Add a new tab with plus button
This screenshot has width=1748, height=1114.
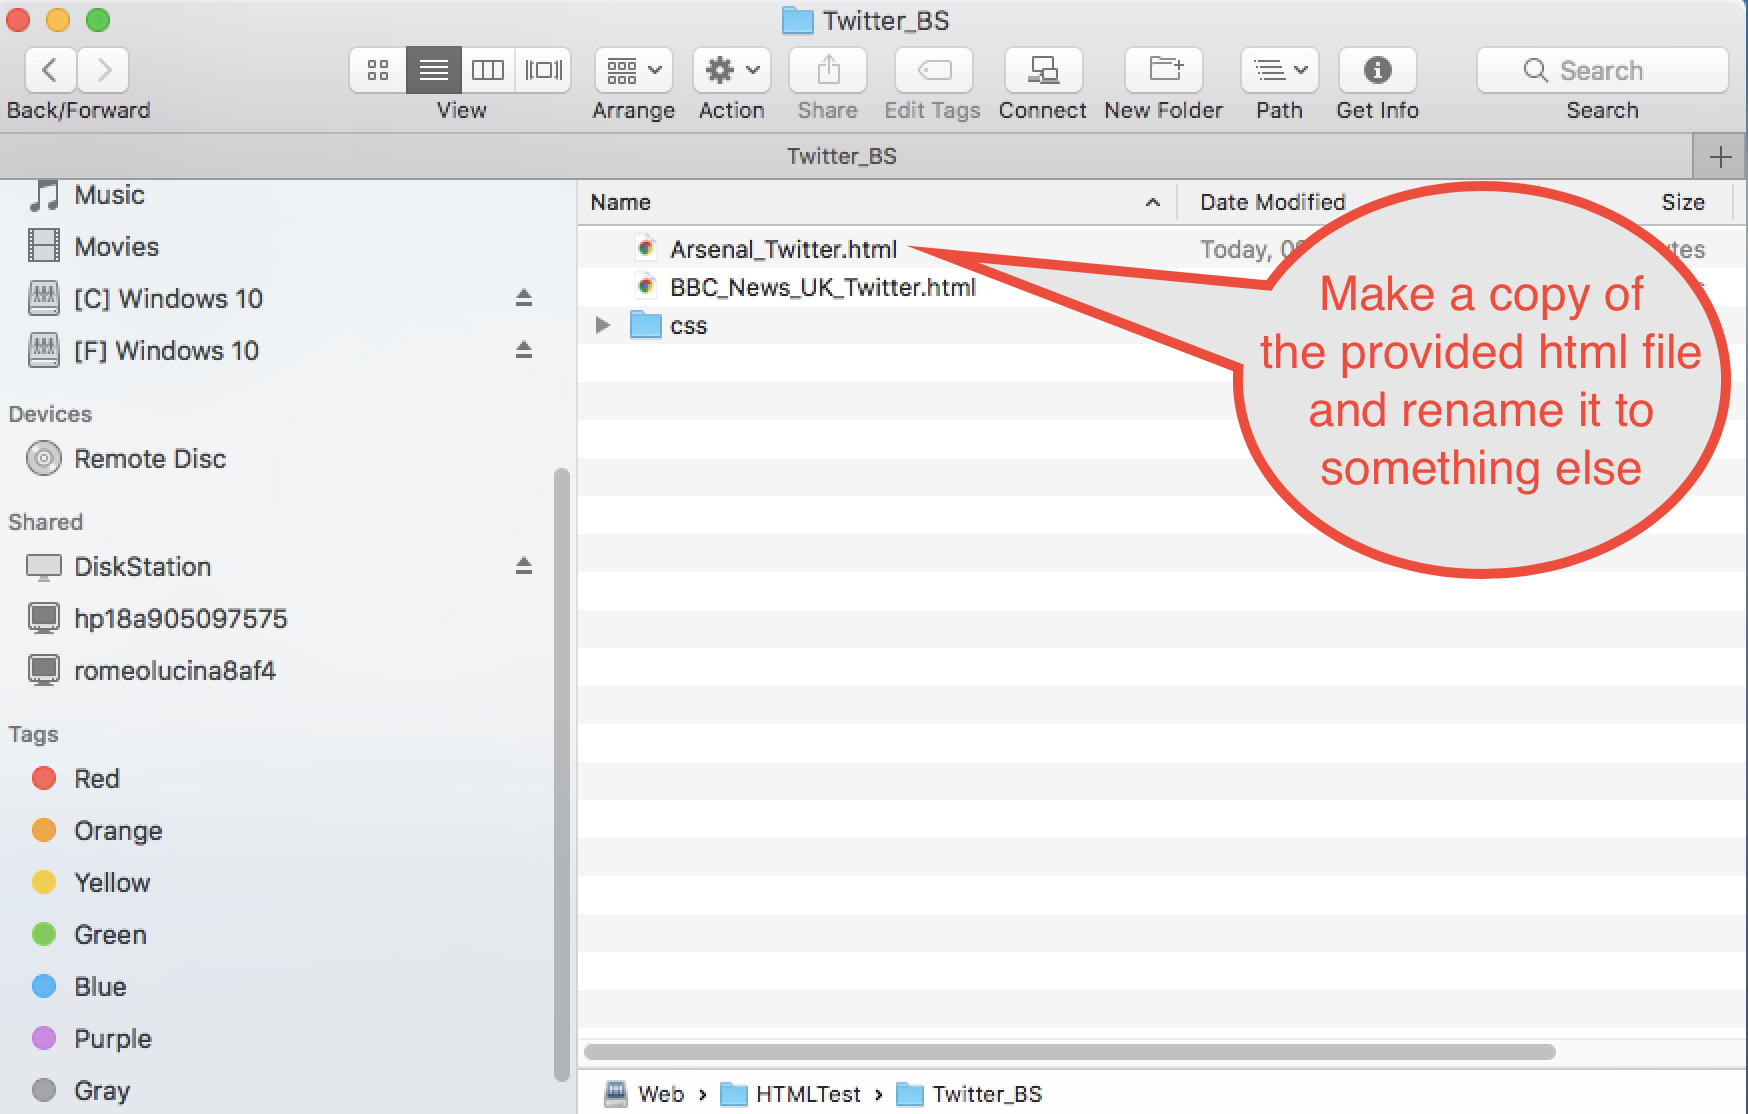click(1720, 157)
